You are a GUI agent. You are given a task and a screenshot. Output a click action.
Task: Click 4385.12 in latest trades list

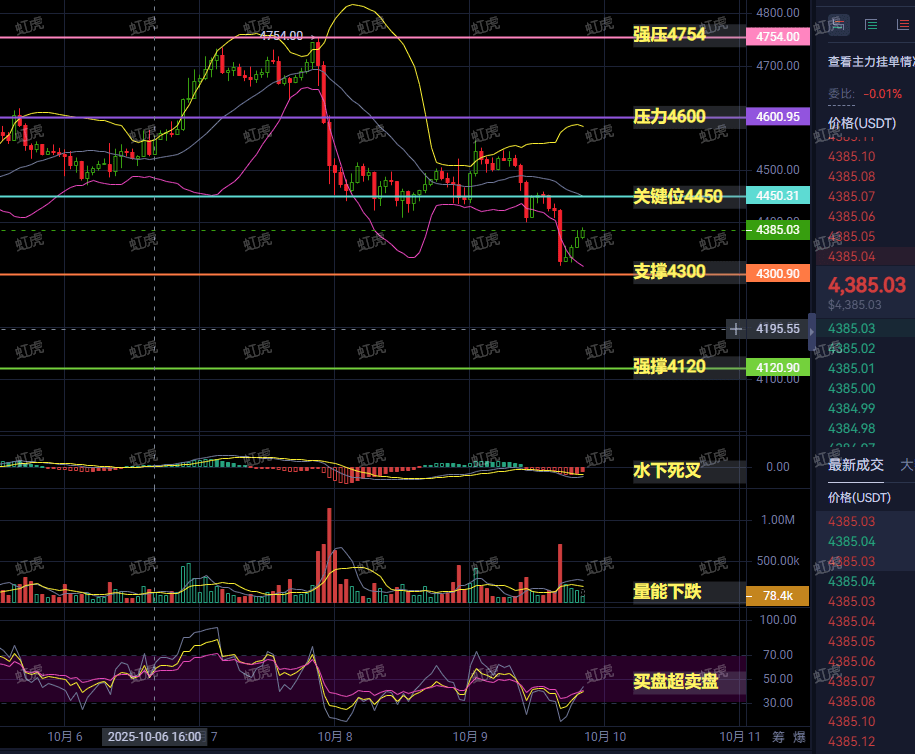pos(851,742)
